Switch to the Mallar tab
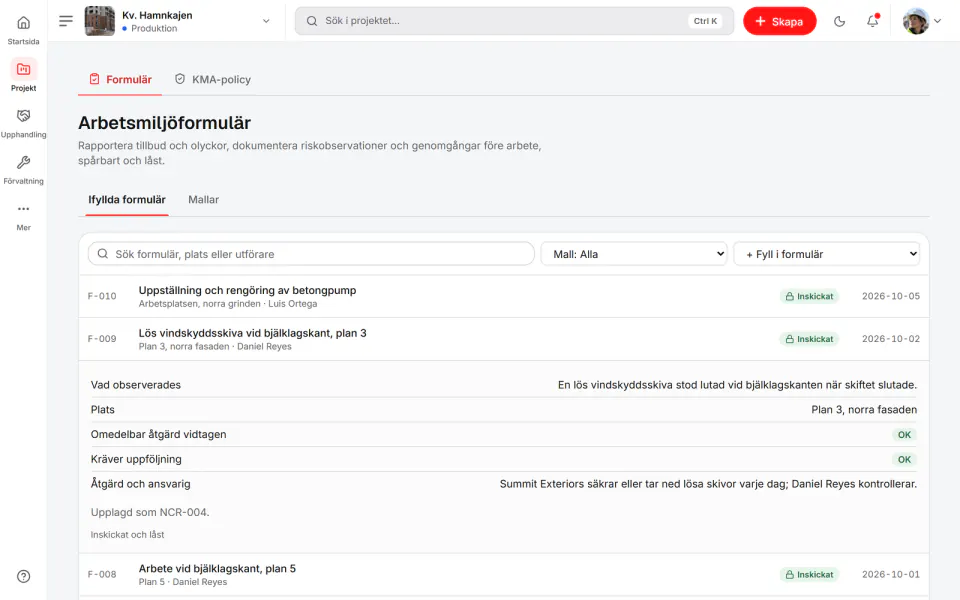This screenshot has width=960, height=600. pos(203,200)
